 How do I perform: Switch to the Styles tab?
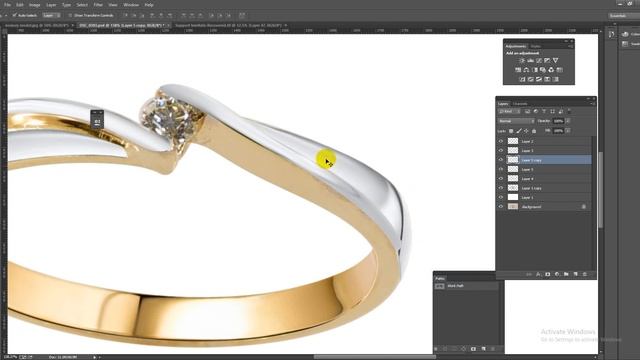pos(536,46)
